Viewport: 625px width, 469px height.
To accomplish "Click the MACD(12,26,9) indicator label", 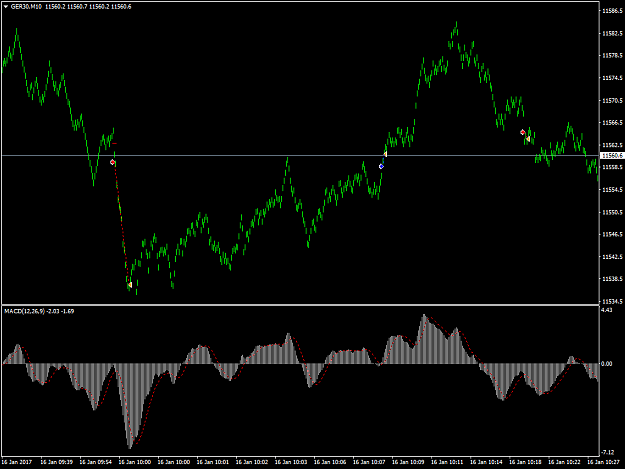I will pos(39,311).
